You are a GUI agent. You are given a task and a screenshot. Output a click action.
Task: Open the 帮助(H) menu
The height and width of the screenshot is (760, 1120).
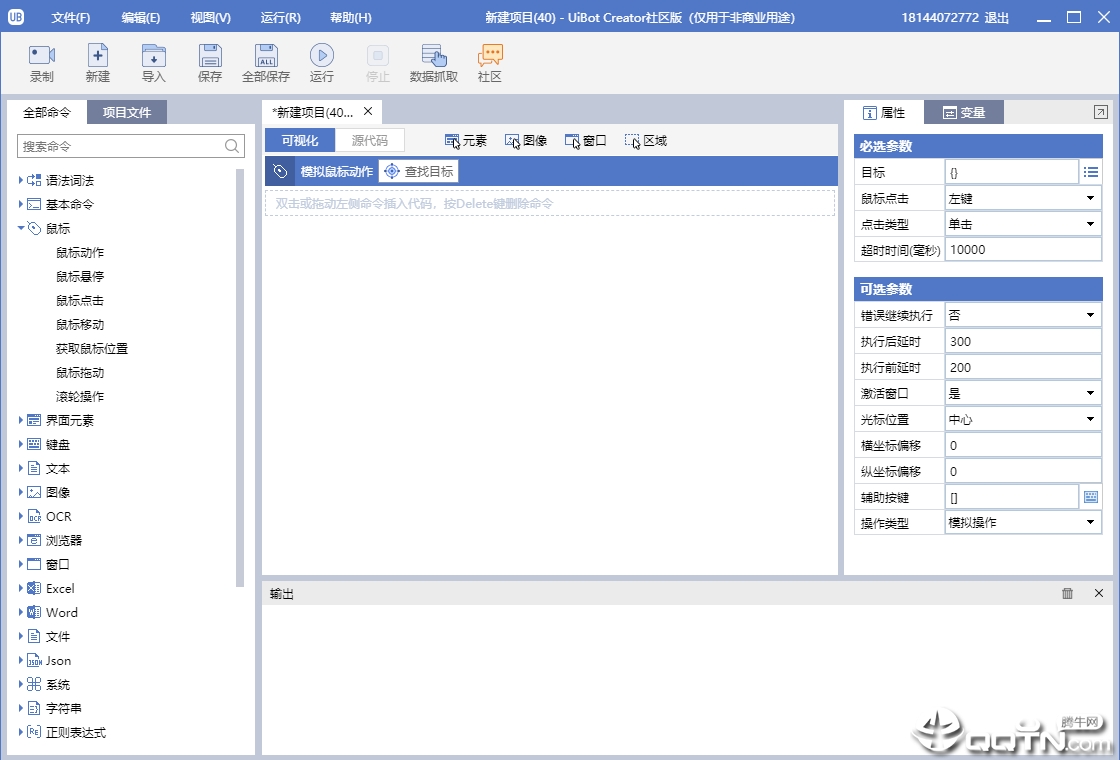(x=351, y=17)
